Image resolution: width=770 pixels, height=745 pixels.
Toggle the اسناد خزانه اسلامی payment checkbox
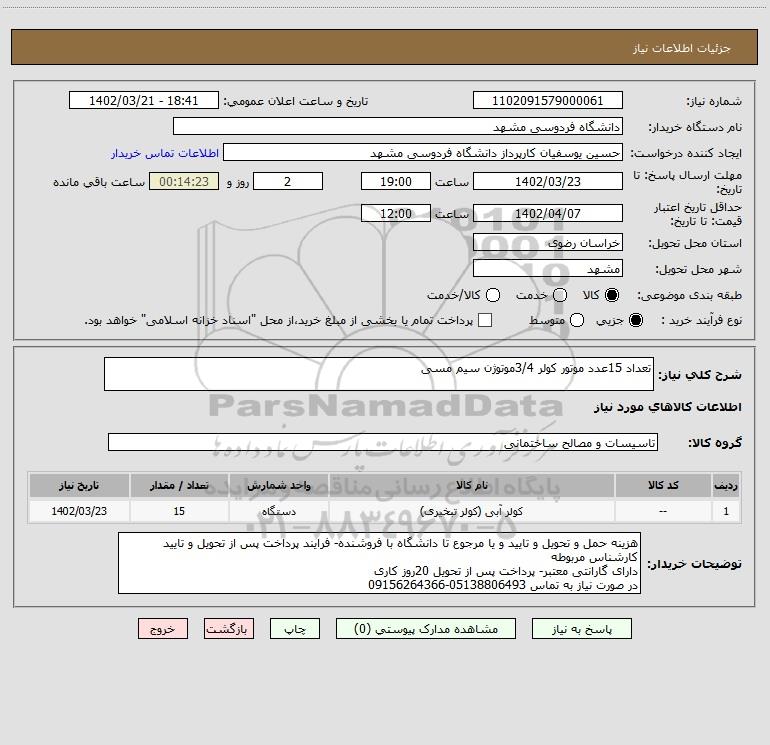(485, 320)
